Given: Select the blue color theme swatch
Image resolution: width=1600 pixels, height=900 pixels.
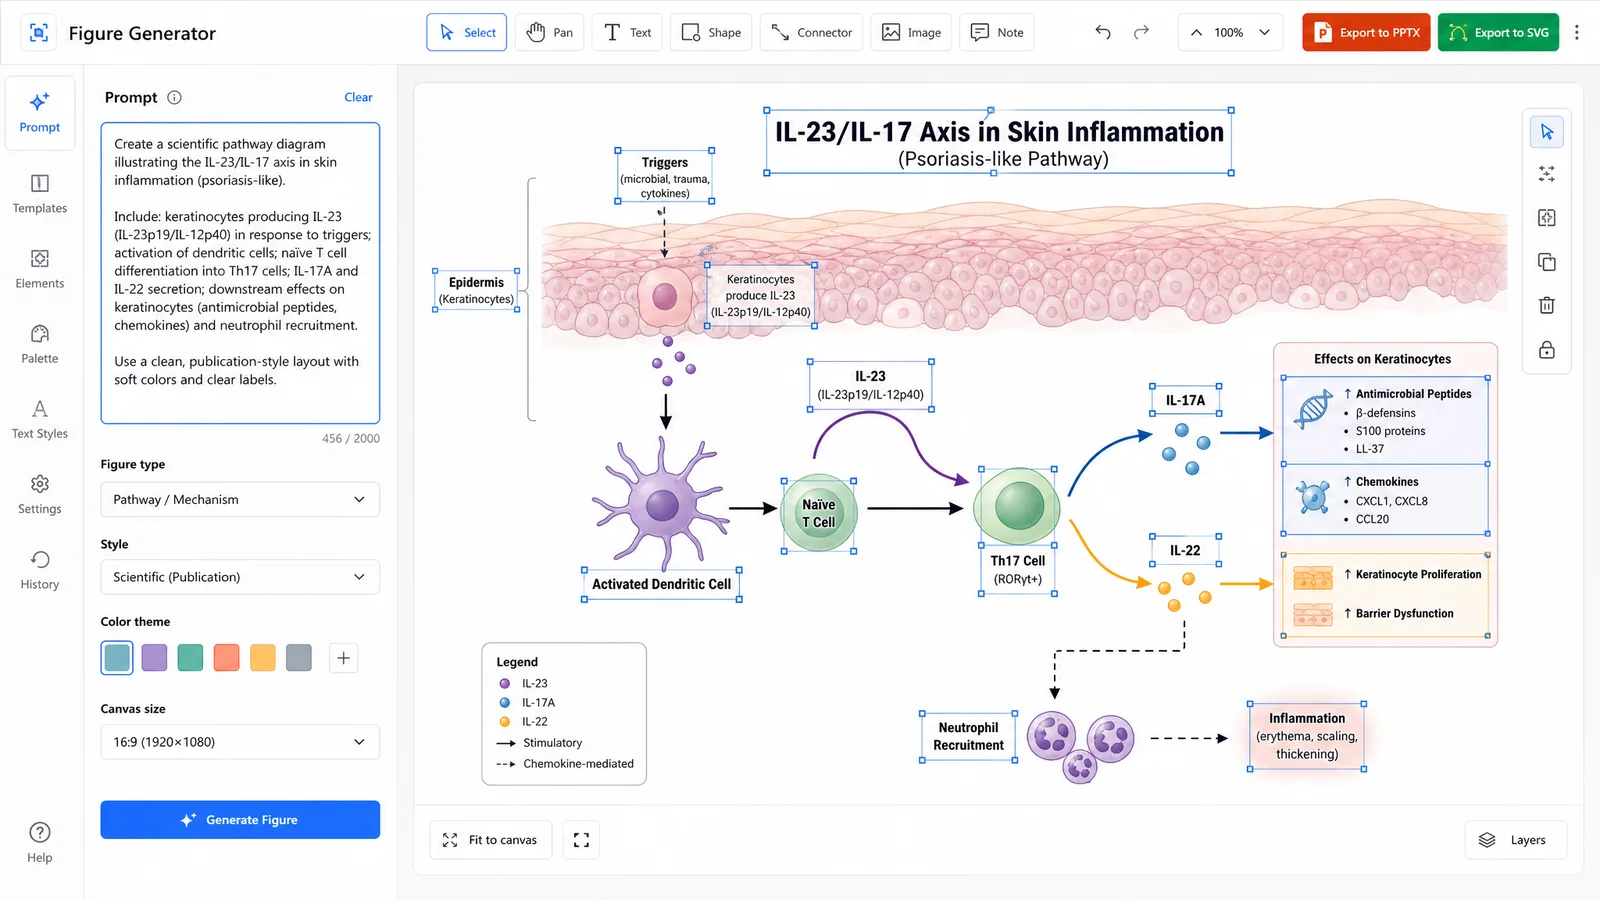Looking at the screenshot, I should [x=117, y=657].
